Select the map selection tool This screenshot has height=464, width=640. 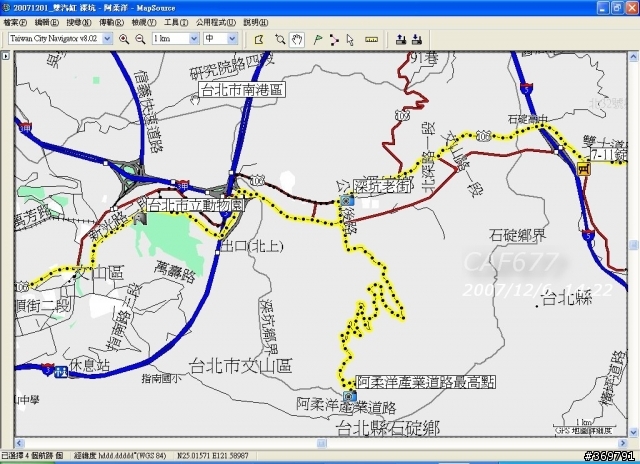coord(258,40)
